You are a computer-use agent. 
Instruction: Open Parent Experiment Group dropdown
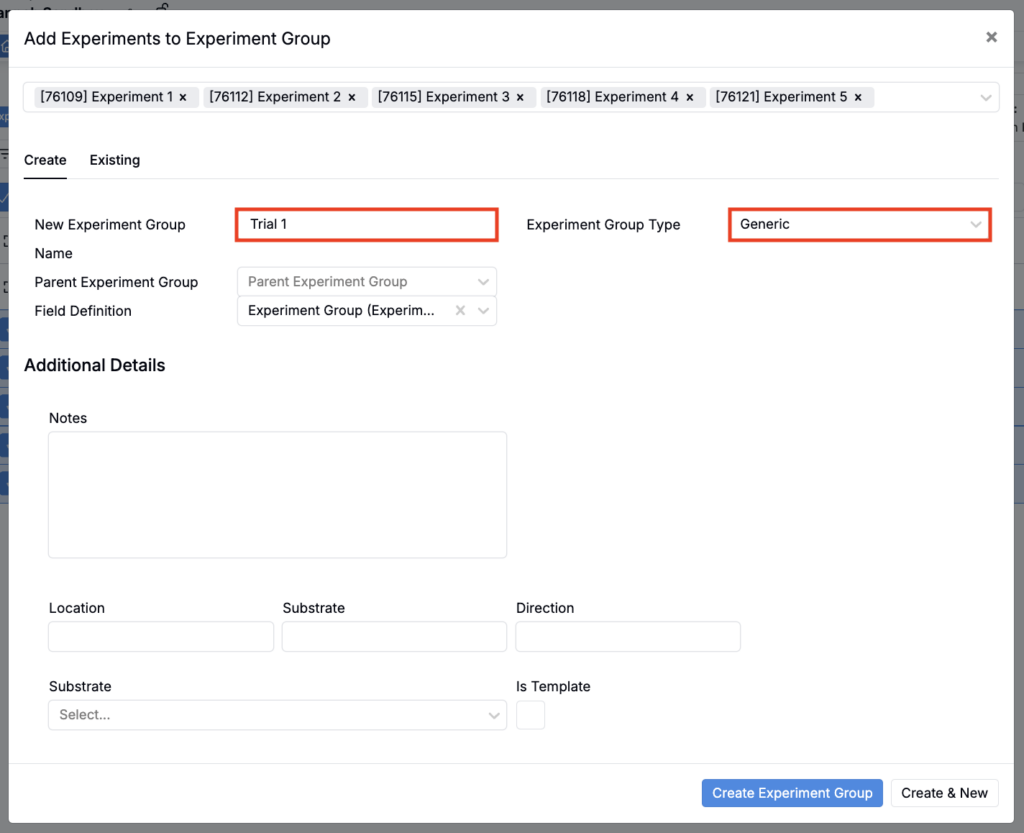click(366, 282)
